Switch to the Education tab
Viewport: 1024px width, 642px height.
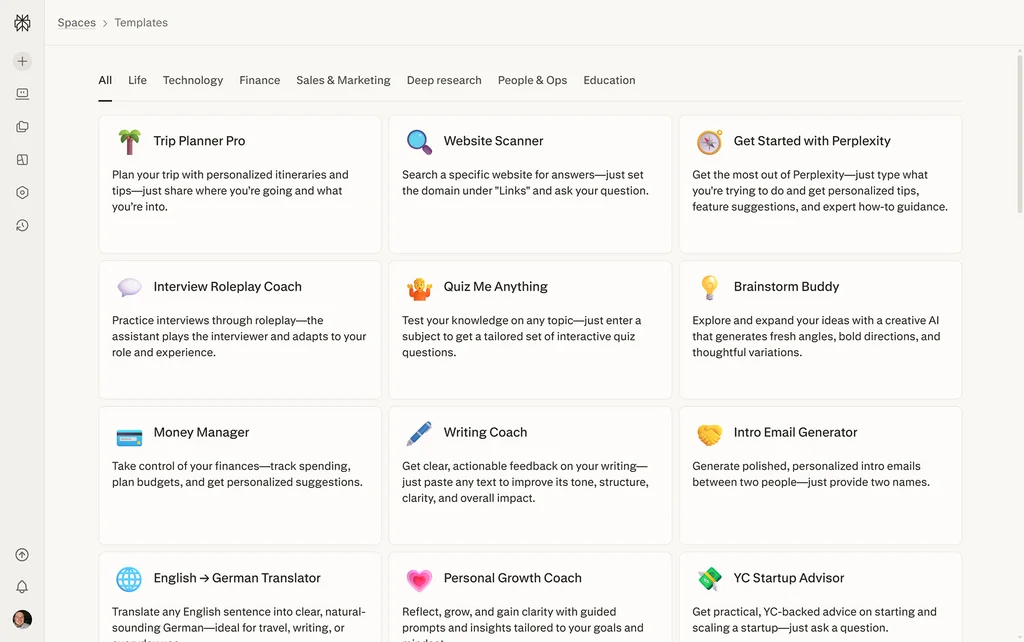[609, 80]
